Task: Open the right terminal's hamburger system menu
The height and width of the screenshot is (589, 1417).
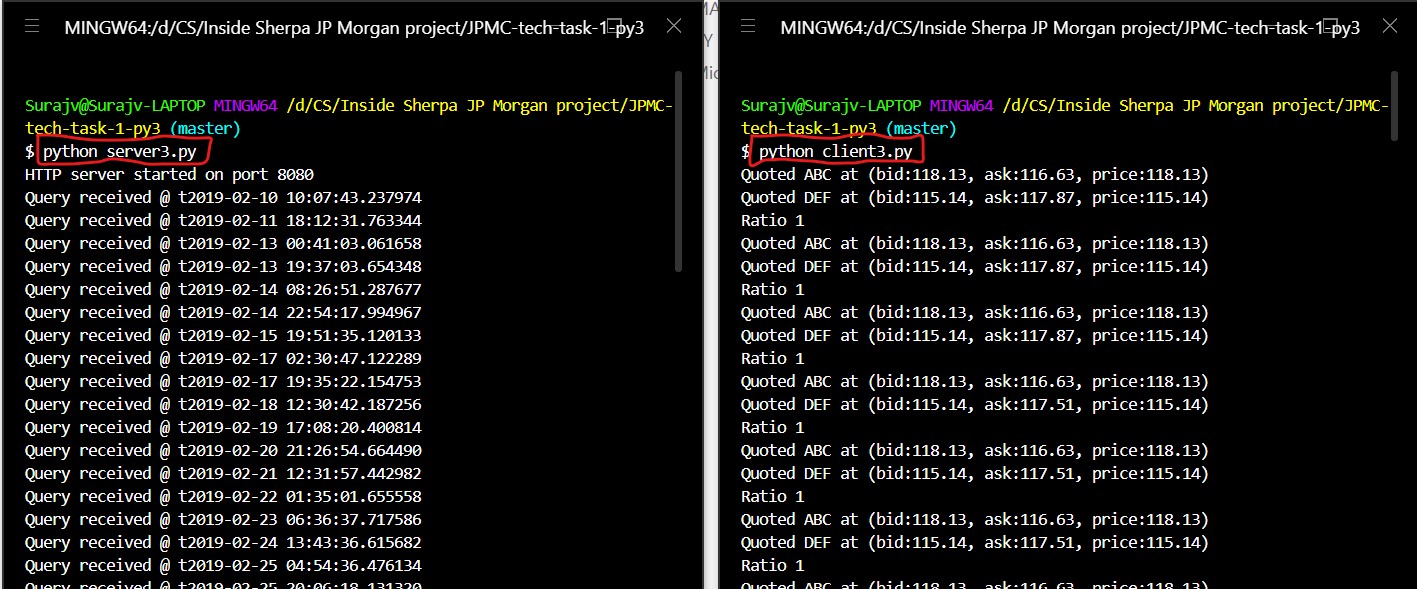Action: pos(748,27)
